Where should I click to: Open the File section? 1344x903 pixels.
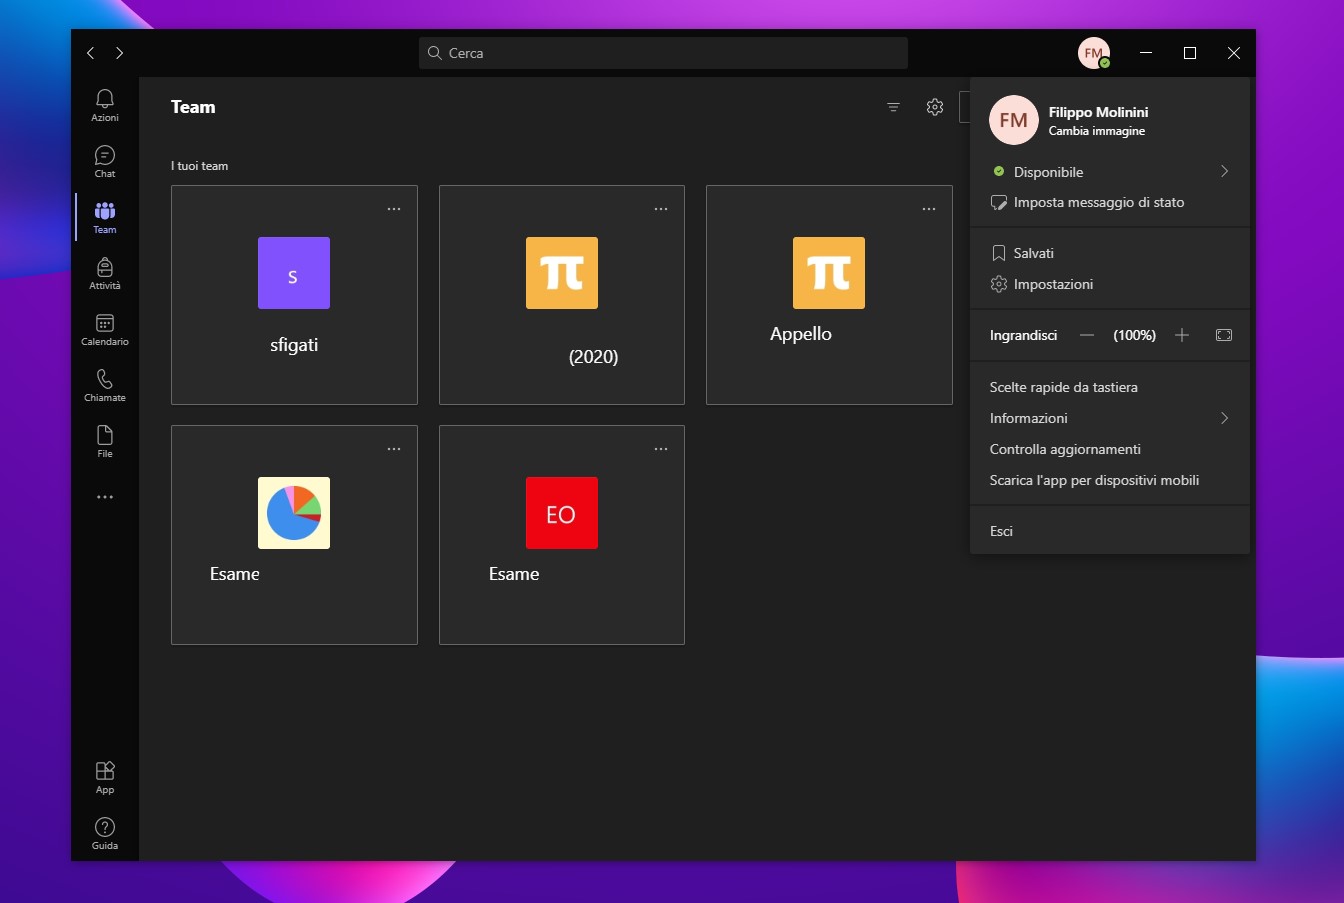click(x=105, y=441)
